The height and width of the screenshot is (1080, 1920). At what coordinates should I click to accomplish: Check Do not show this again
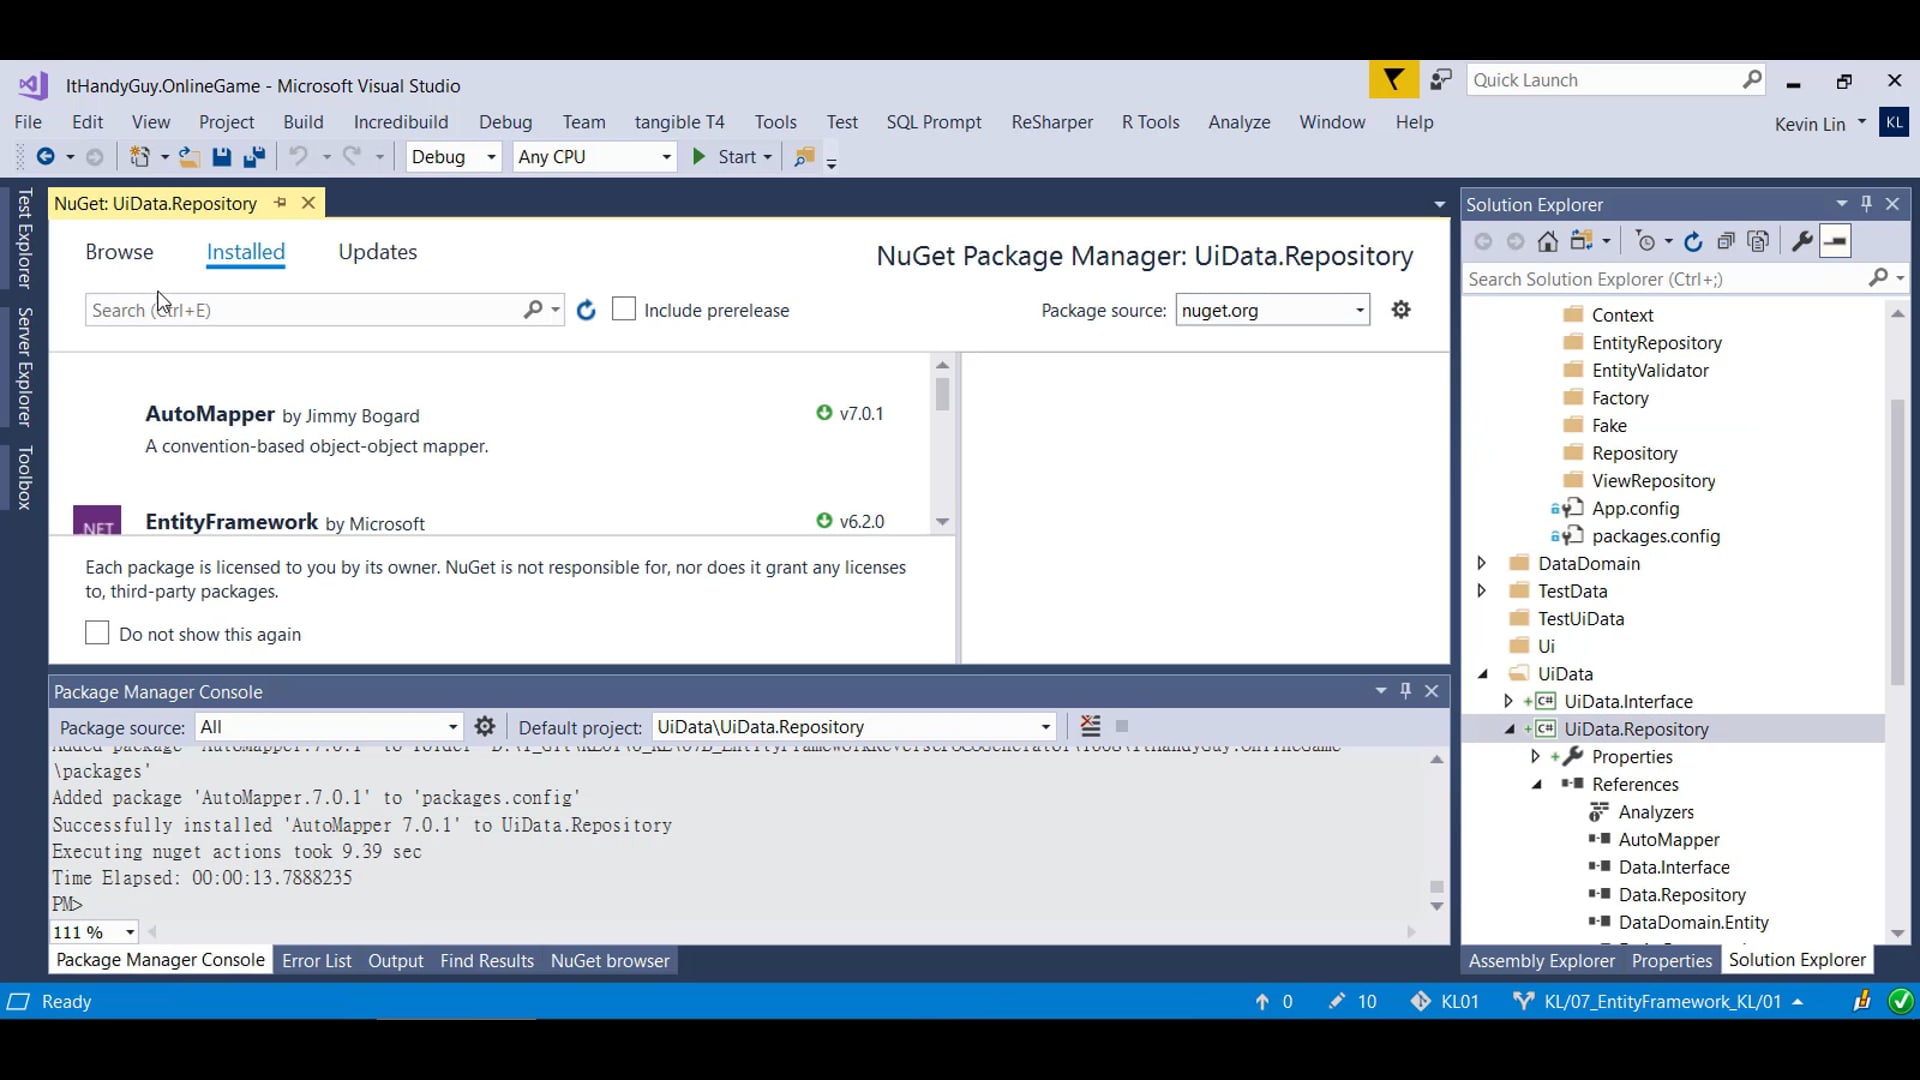(x=97, y=634)
